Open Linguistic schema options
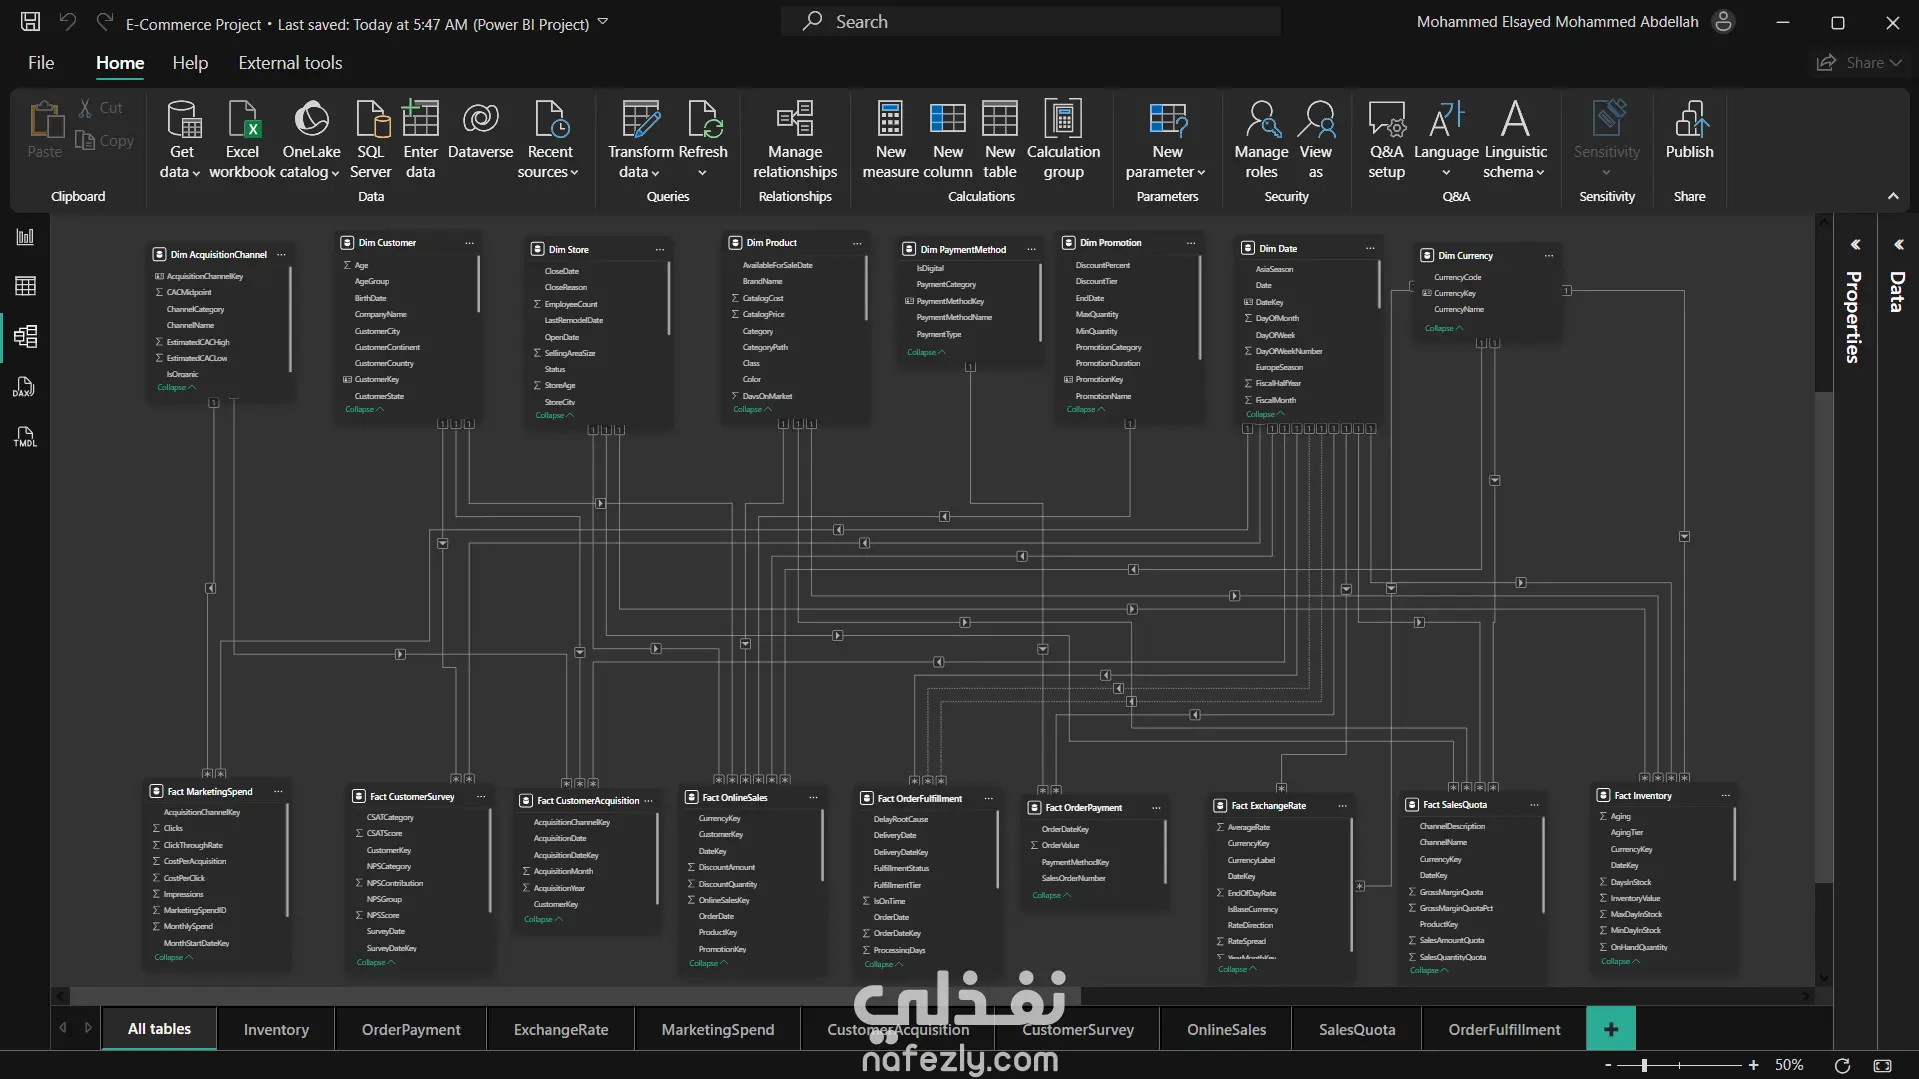The height and width of the screenshot is (1079, 1919). click(x=1515, y=140)
